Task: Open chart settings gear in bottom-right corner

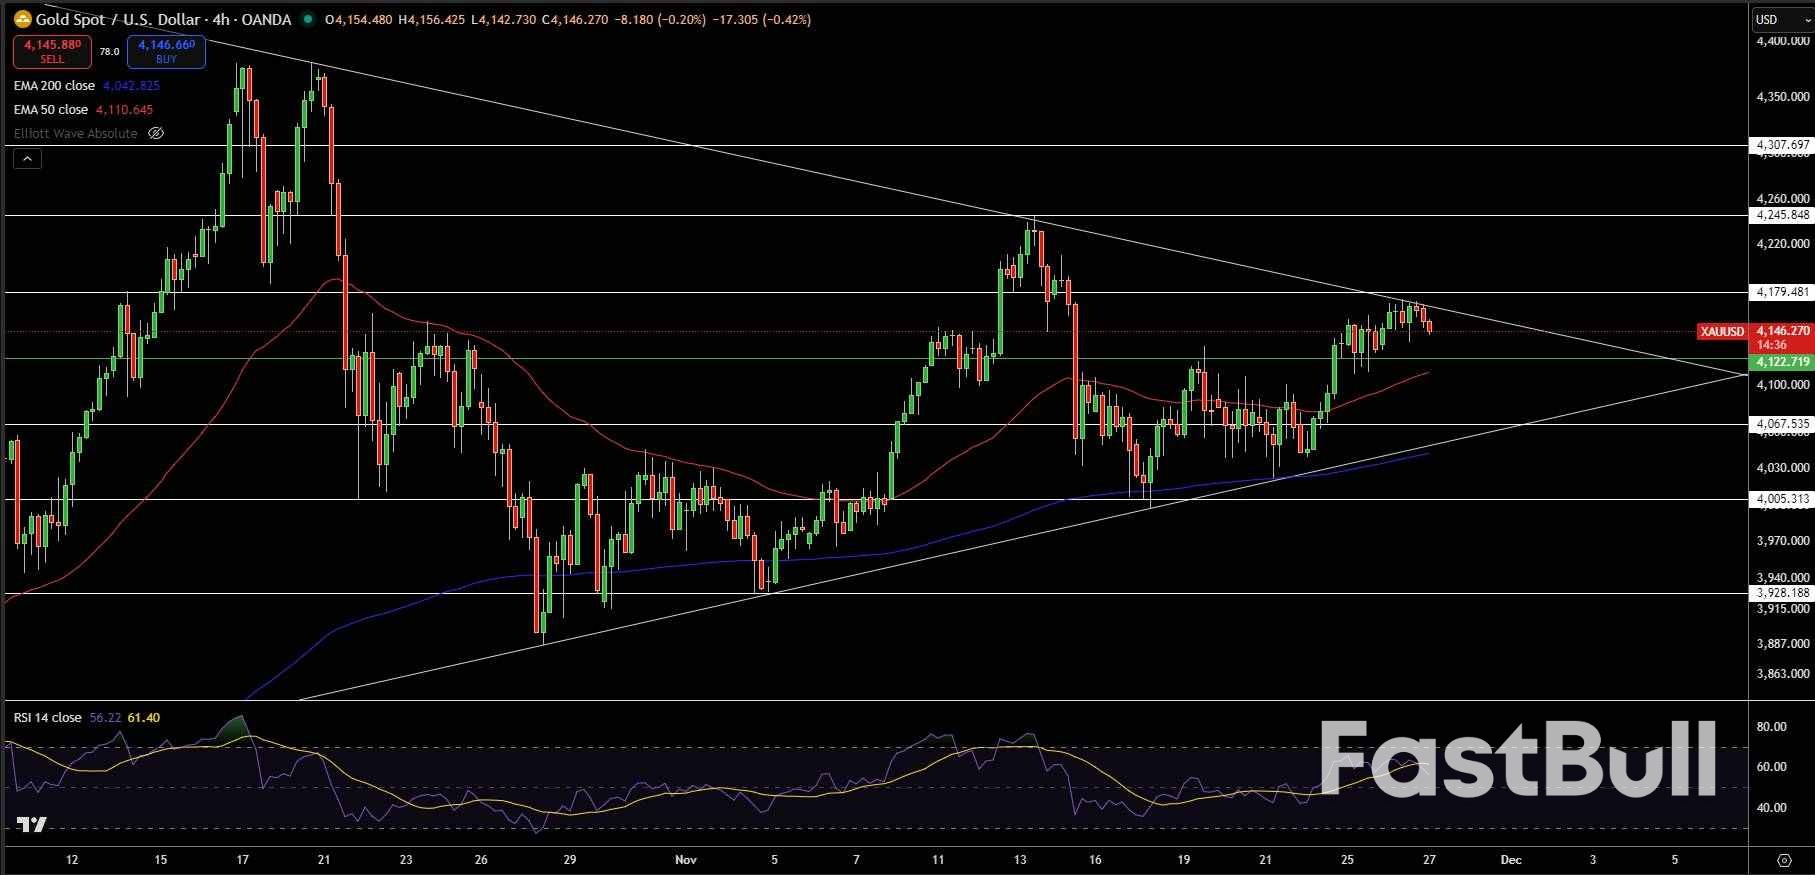Action: 1784,860
